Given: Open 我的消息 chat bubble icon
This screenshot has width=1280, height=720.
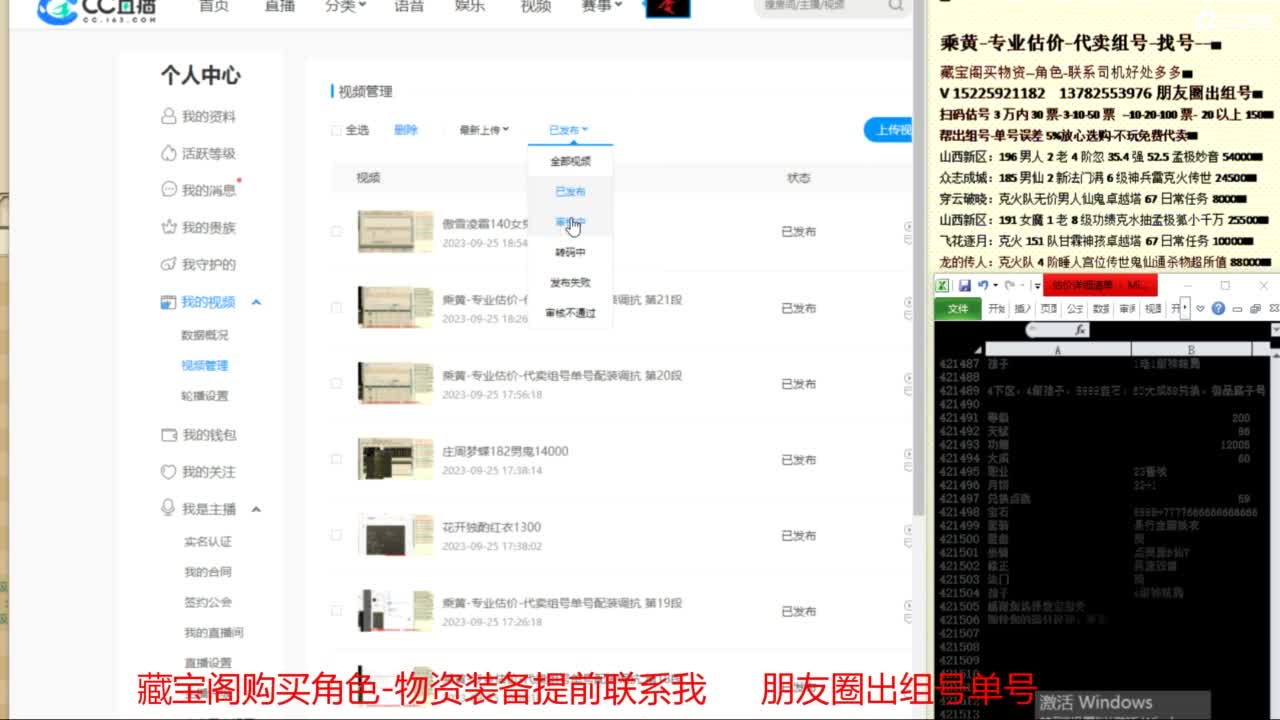Looking at the screenshot, I should tap(169, 190).
